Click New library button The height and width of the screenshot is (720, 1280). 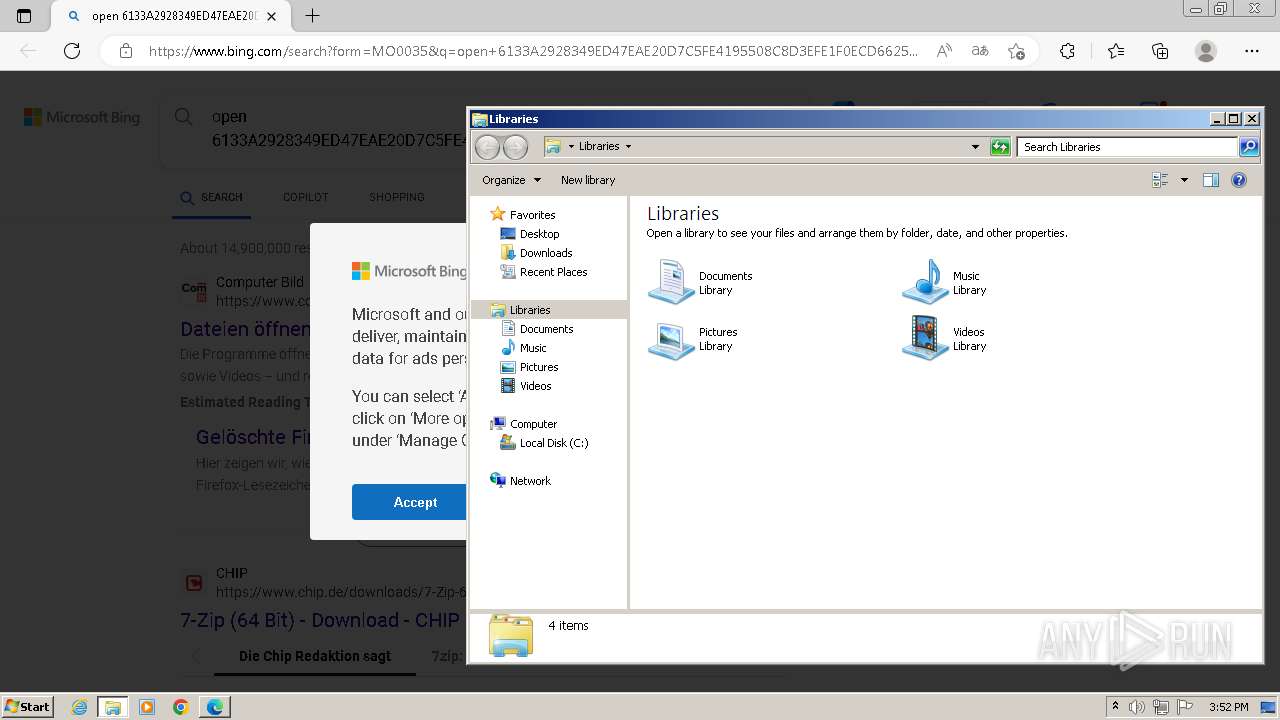point(588,180)
